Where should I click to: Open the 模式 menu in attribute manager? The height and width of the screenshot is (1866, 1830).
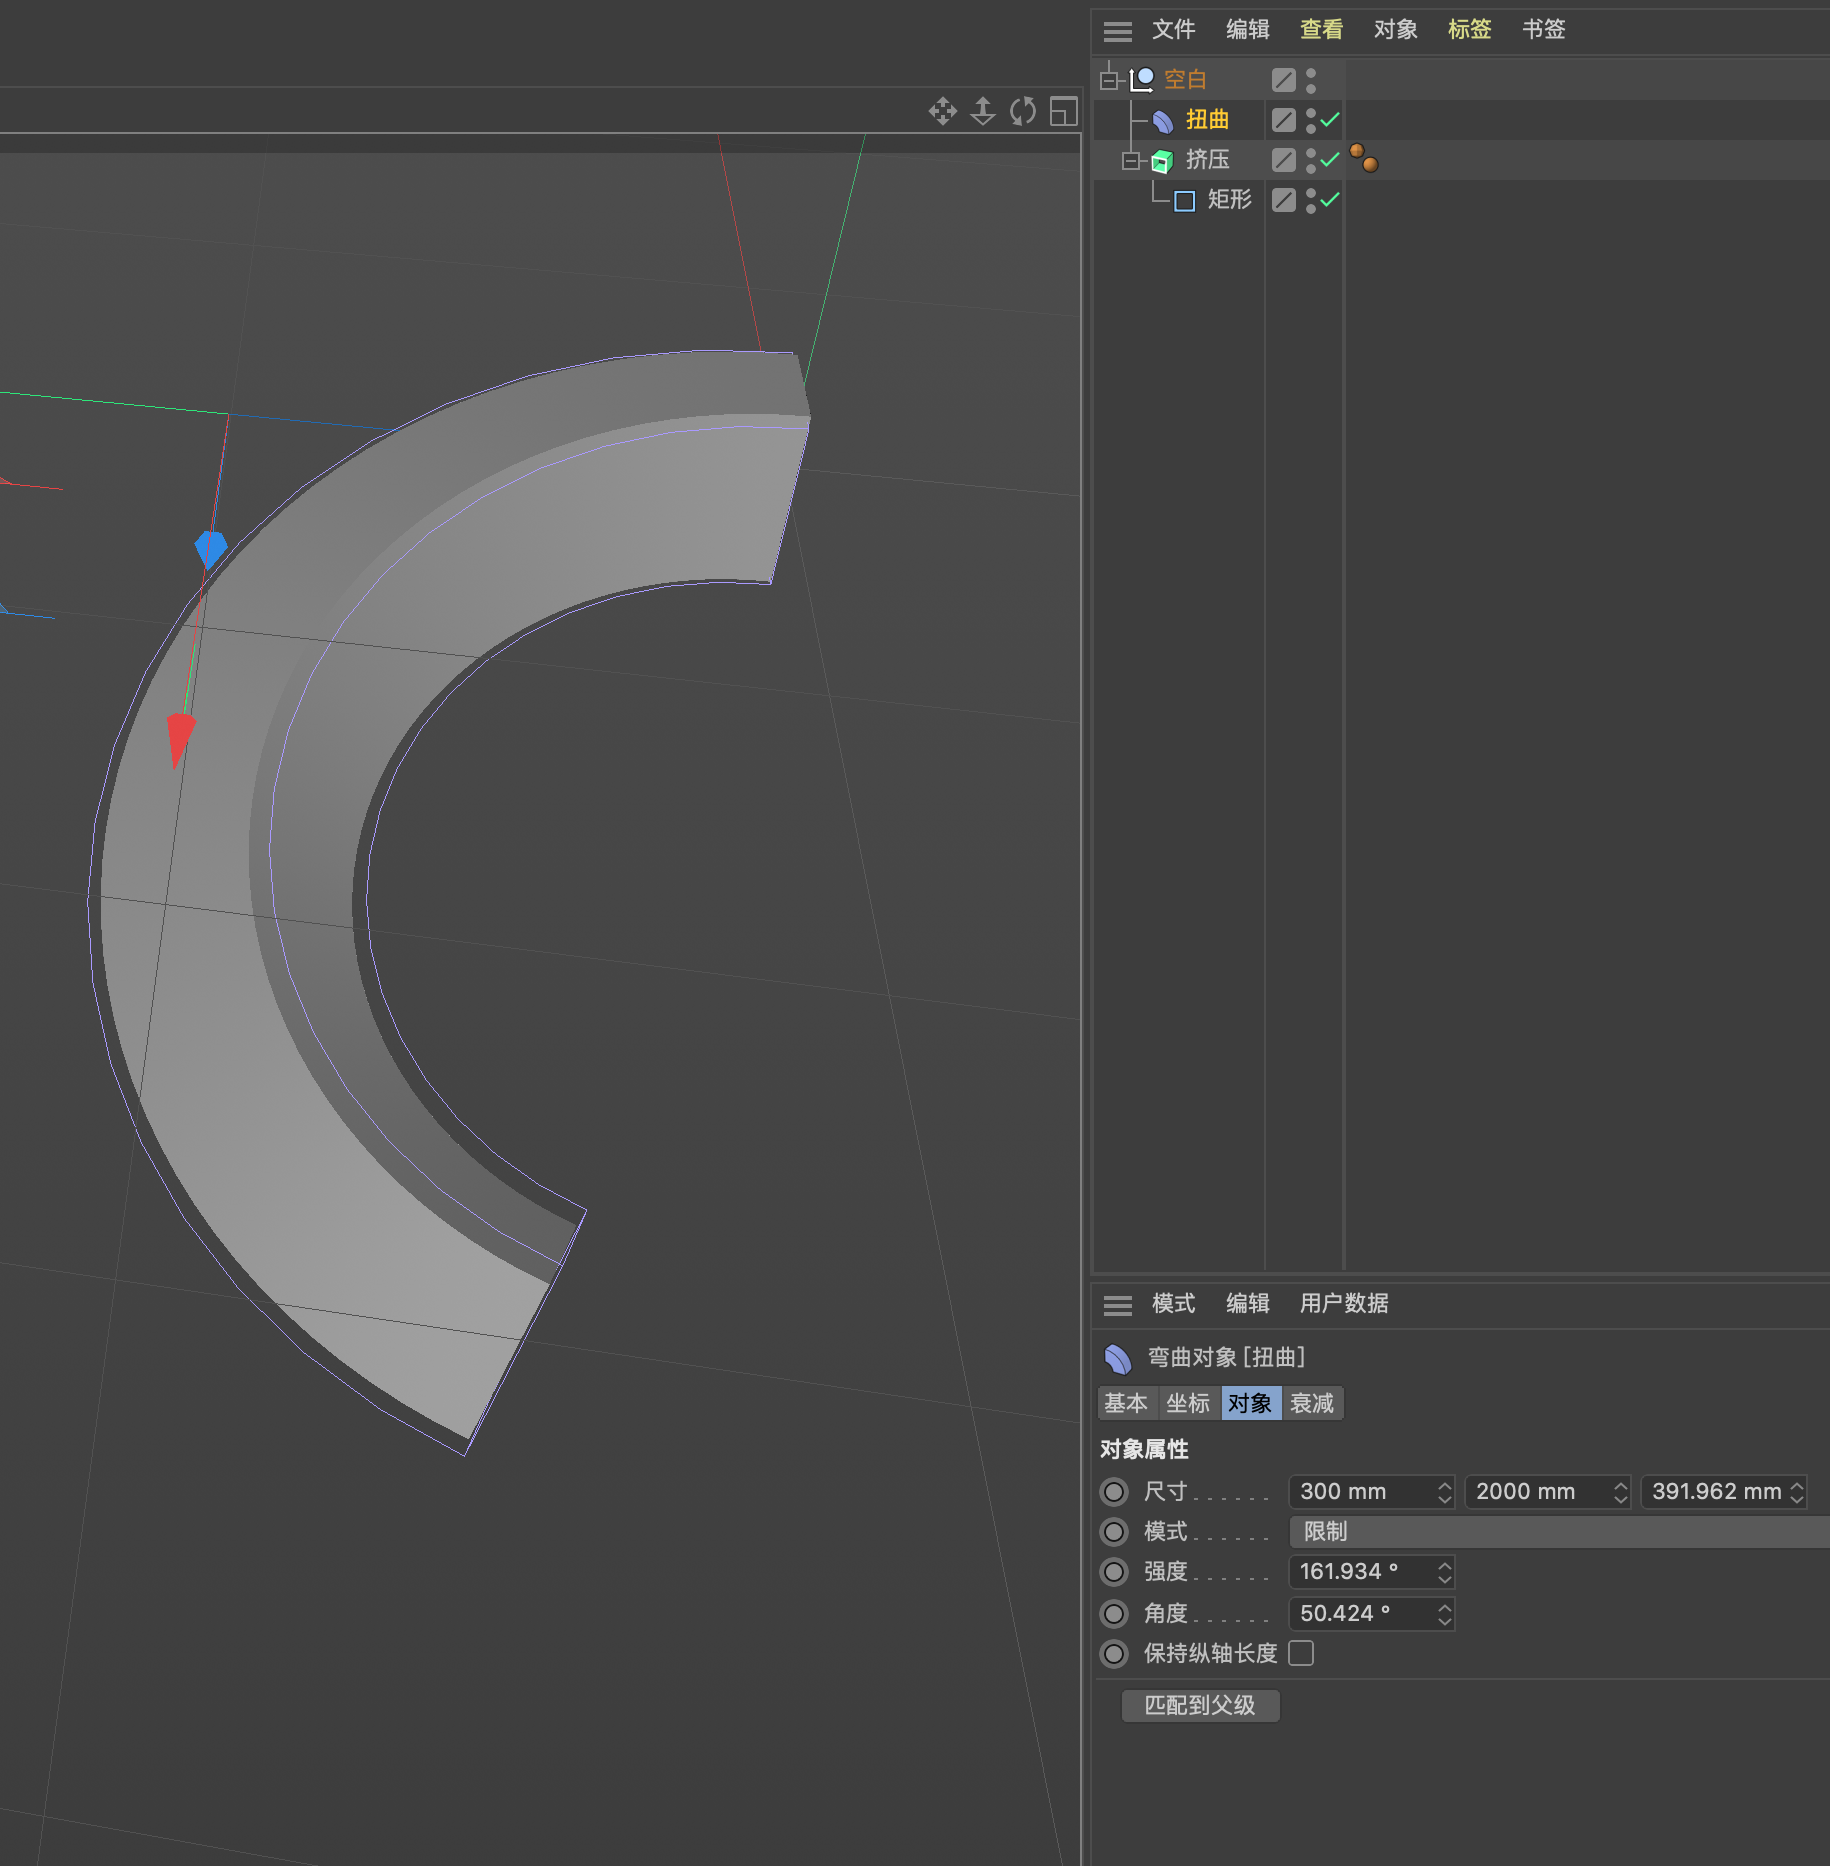[x=1173, y=1304]
